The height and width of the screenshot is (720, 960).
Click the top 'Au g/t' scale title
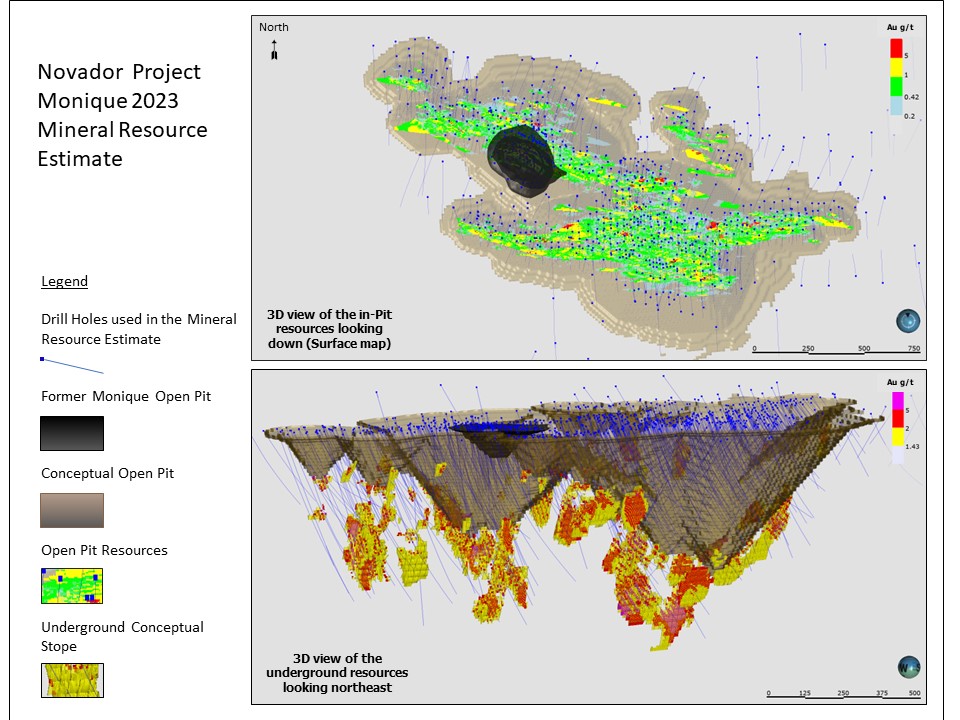pos(900,27)
